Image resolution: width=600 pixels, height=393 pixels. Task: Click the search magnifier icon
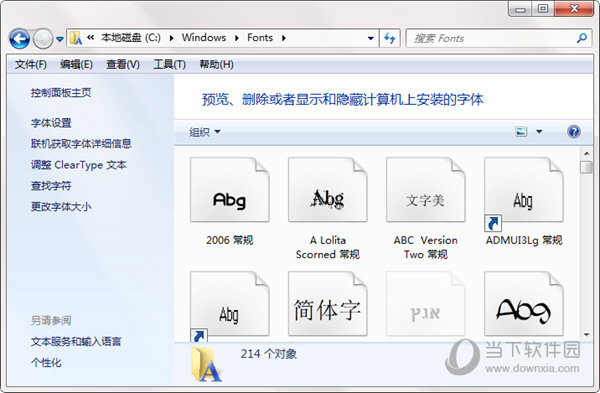pos(582,38)
